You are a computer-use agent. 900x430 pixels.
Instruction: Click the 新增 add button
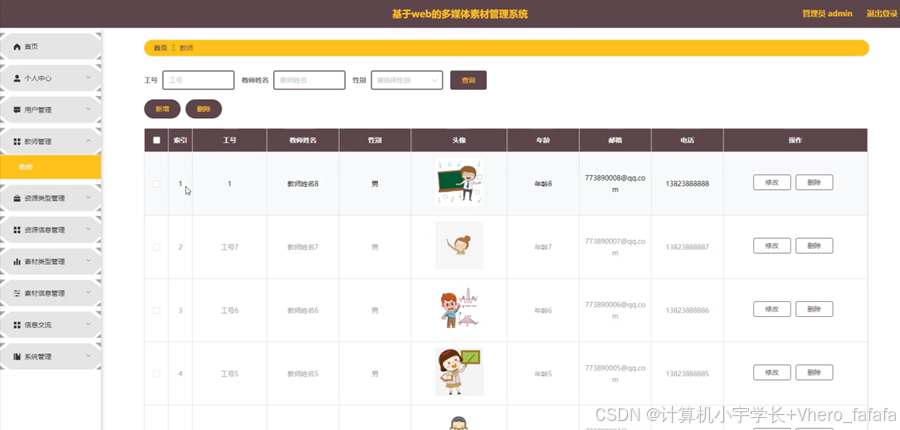pos(162,109)
